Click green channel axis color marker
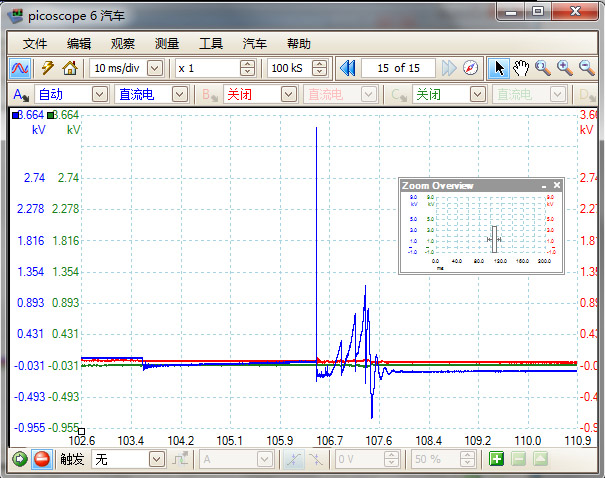 click(x=50, y=115)
